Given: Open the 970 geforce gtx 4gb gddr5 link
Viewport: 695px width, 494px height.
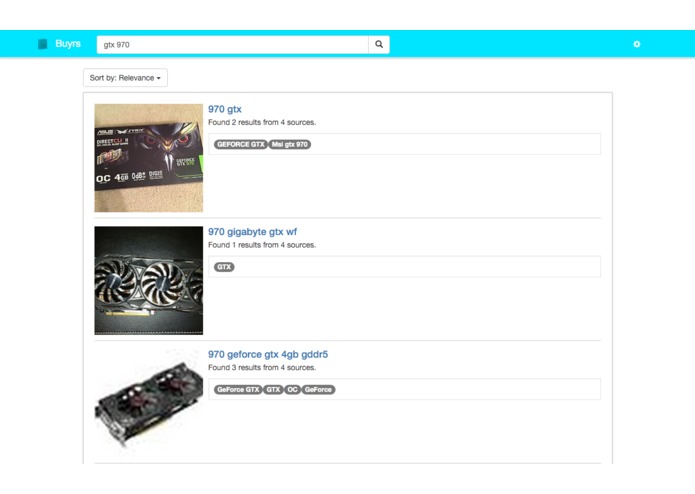Looking at the screenshot, I should [268, 354].
